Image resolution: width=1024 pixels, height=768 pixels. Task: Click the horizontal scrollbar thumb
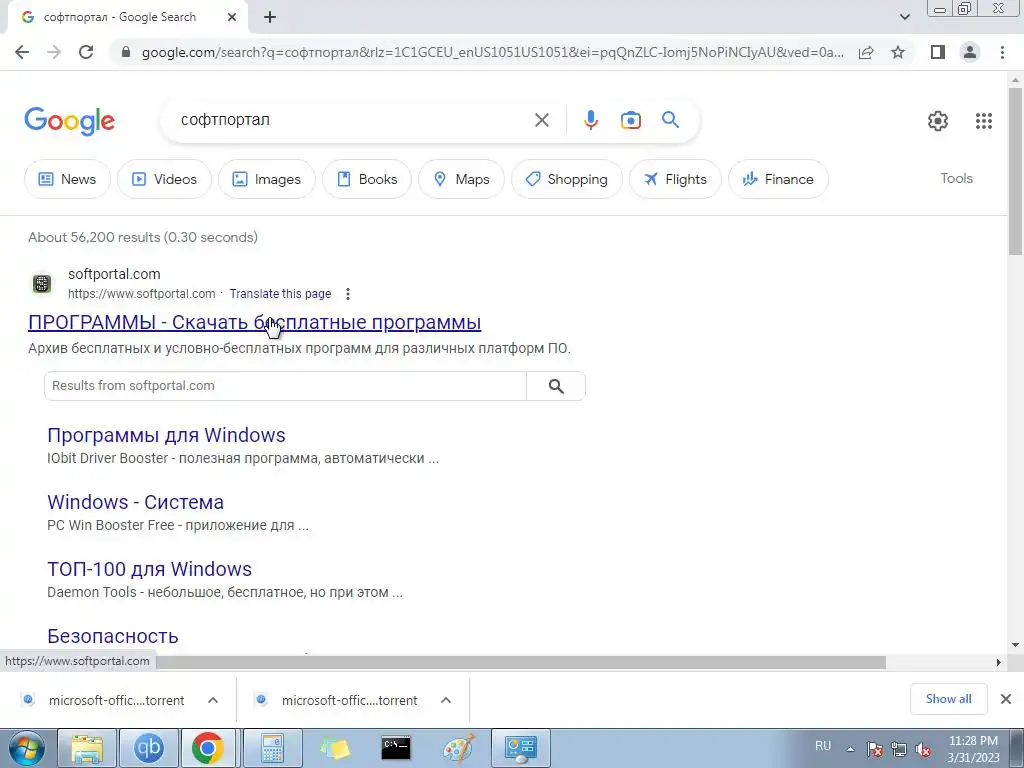pyautogui.click(x=521, y=662)
